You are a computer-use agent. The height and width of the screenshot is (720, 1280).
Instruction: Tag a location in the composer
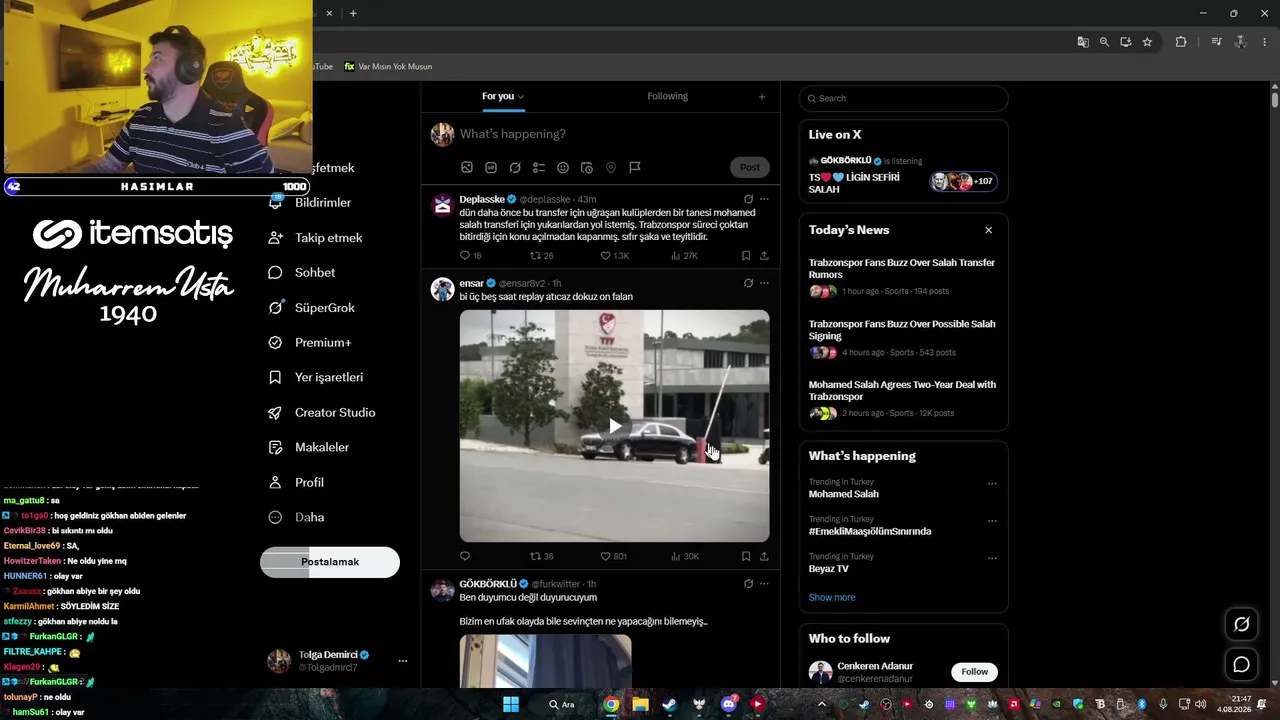[x=611, y=167]
